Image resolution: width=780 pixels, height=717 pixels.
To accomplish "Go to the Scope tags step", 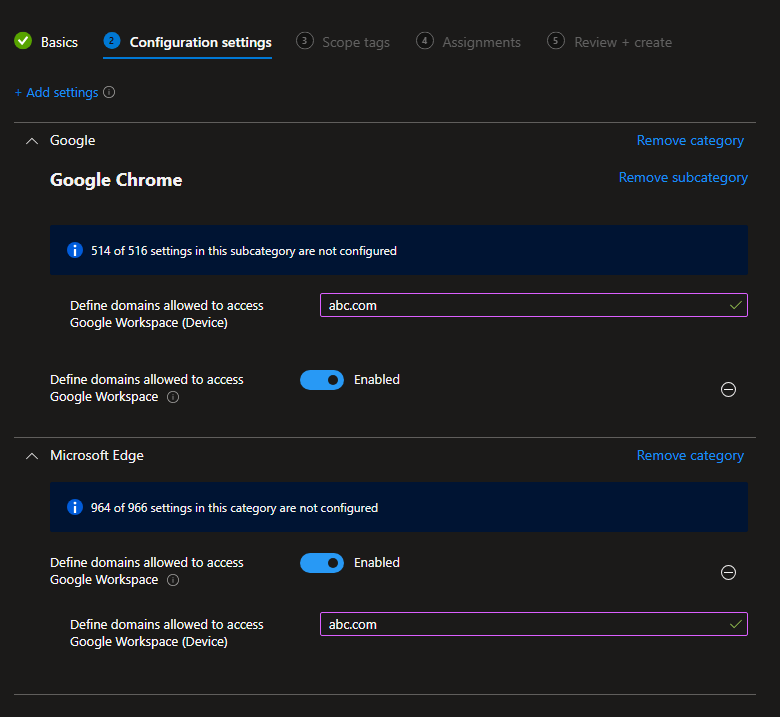I will tap(343, 42).
